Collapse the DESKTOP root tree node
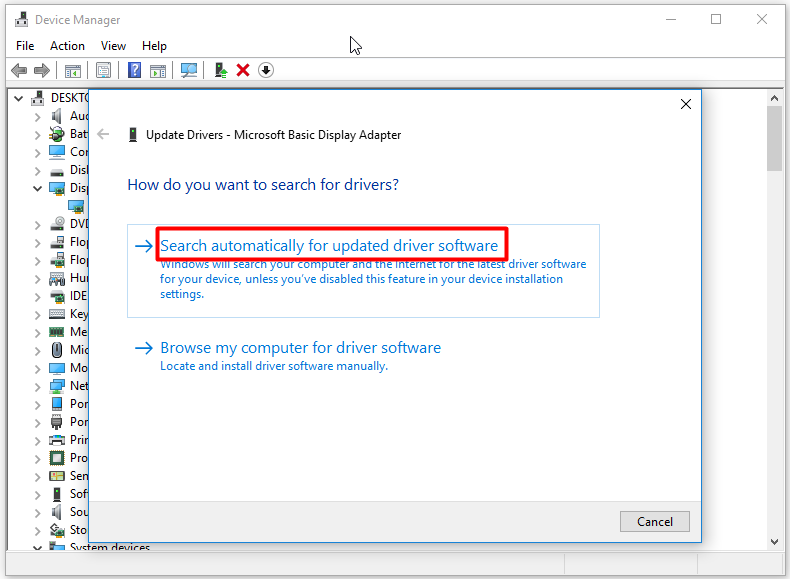This screenshot has width=790, height=579. tap(19, 98)
